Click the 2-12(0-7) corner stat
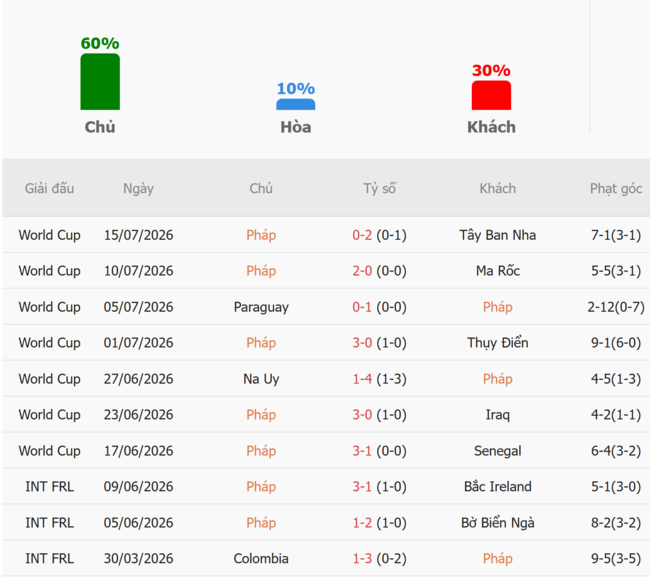 click(x=616, y=307)
